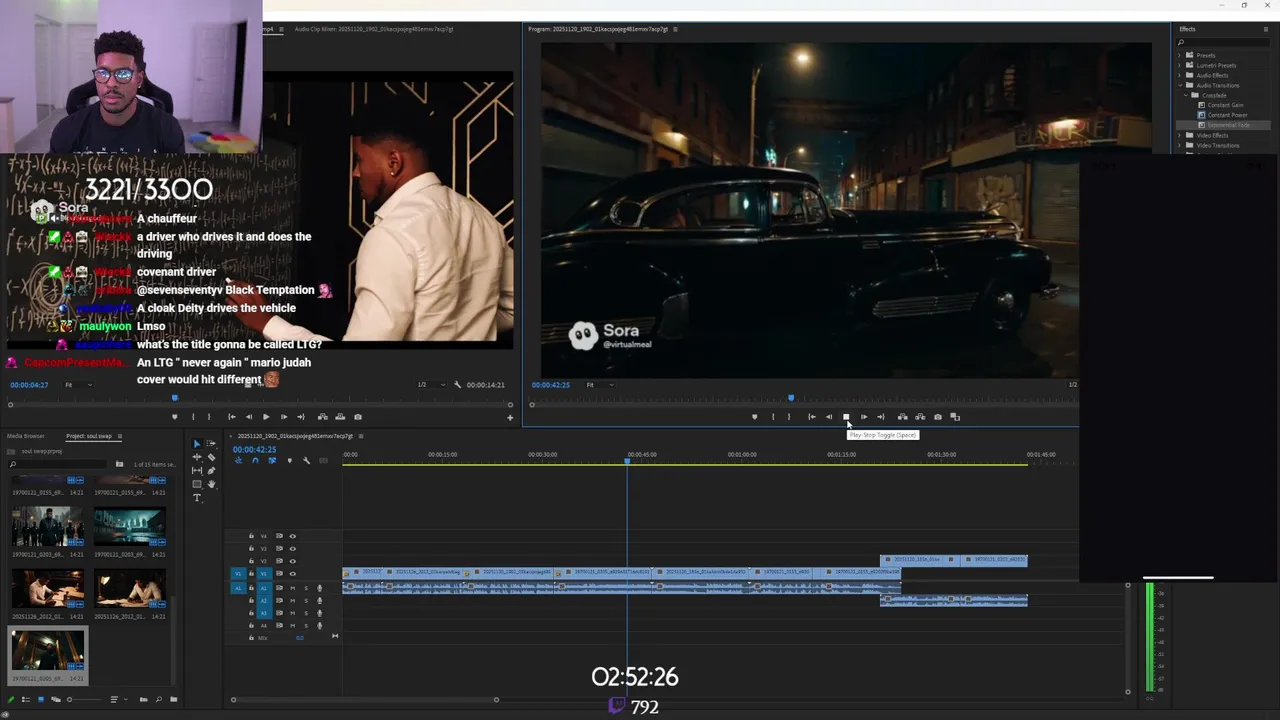Click the Program Monitor Lift icon
This screenshot has height=720, width=1280.
tap(902, 417)
